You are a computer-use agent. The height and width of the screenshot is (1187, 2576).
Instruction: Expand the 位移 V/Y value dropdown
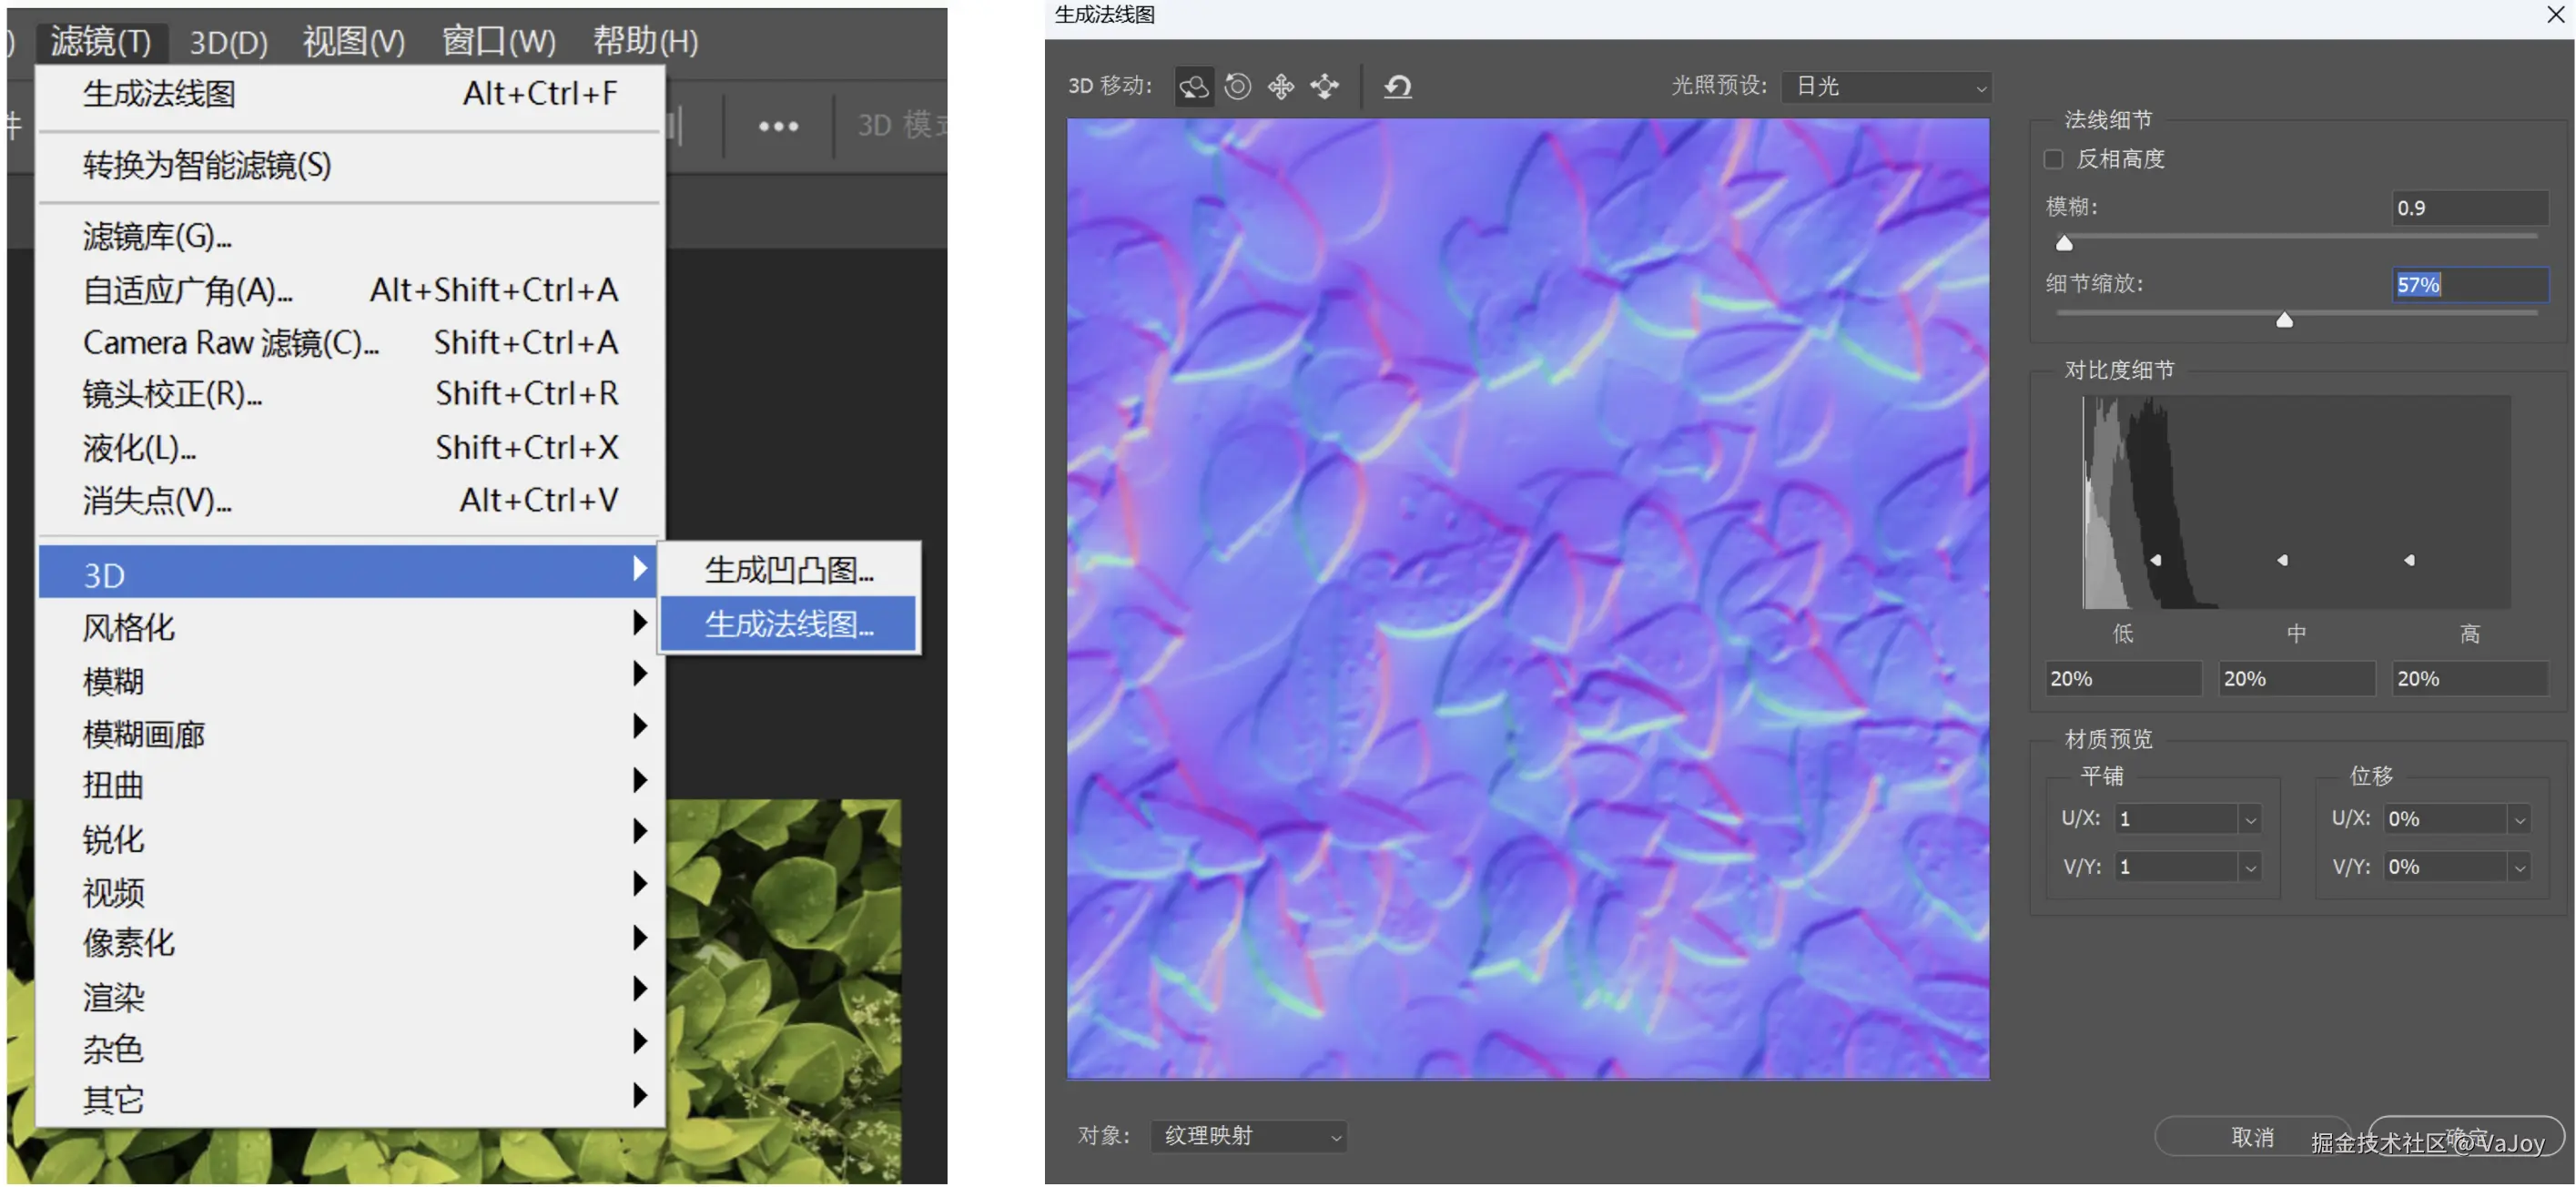coord(2519,868)
